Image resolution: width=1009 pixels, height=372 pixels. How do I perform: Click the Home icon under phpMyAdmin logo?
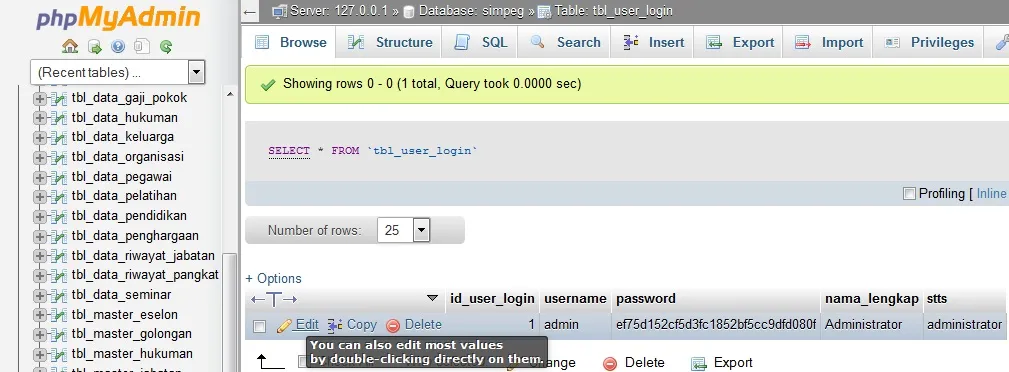tap(69, 46)
